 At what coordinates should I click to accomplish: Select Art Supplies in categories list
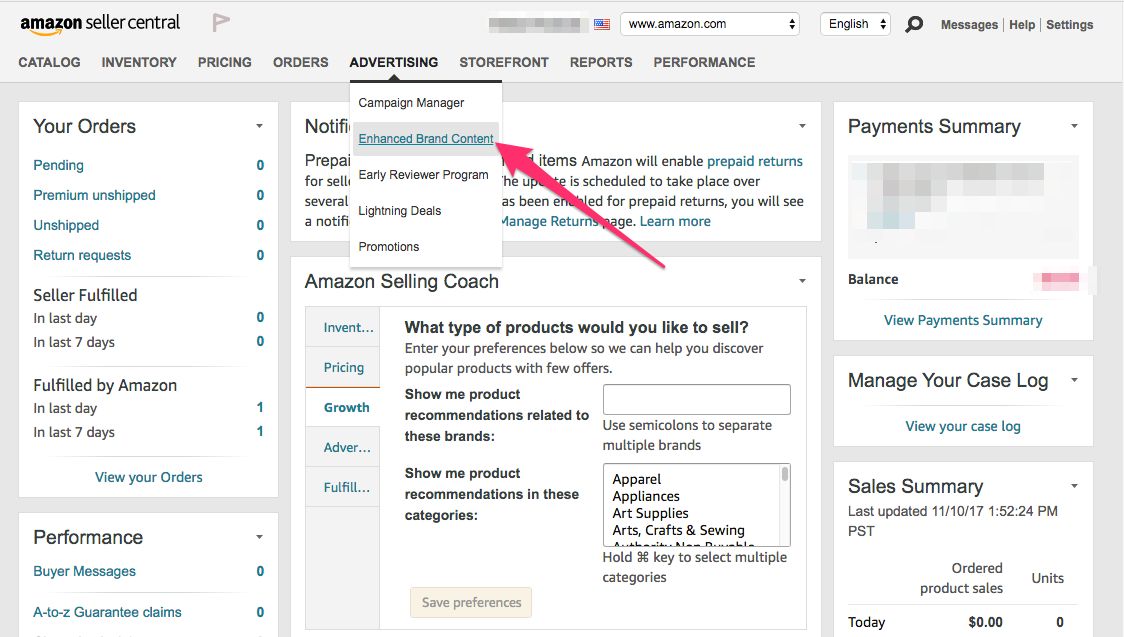pos(650,513)
